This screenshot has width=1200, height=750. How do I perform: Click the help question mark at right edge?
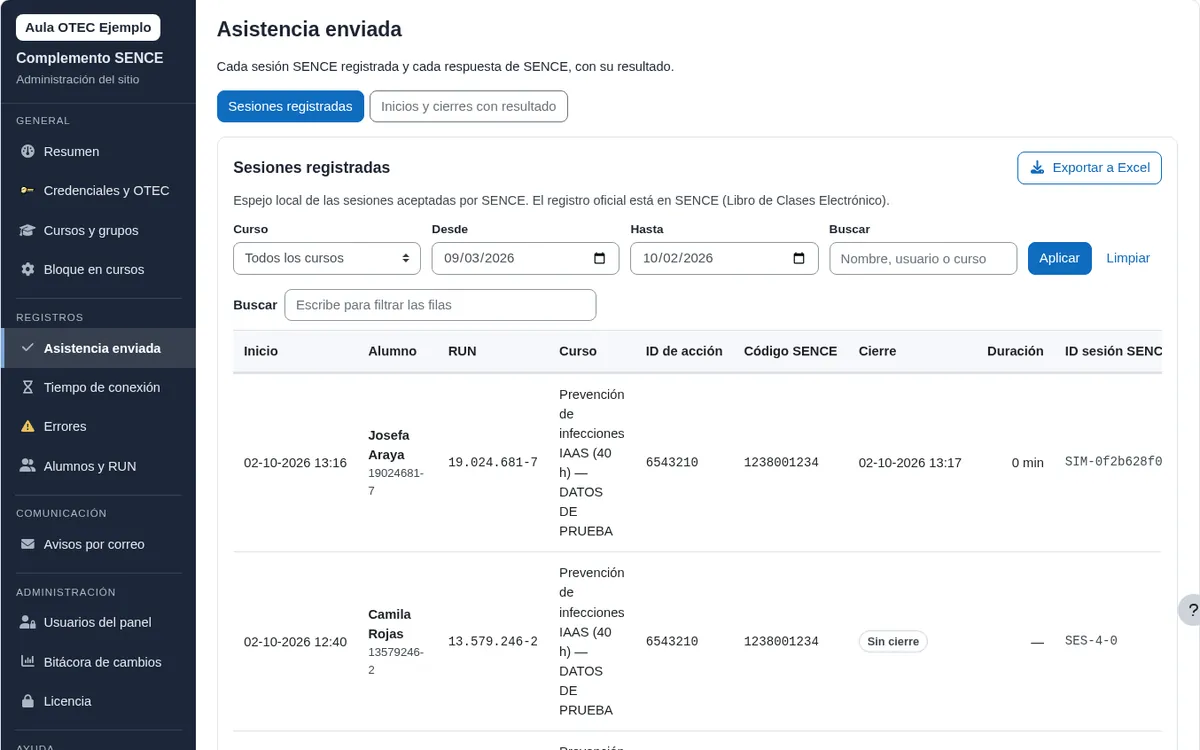1192,610
